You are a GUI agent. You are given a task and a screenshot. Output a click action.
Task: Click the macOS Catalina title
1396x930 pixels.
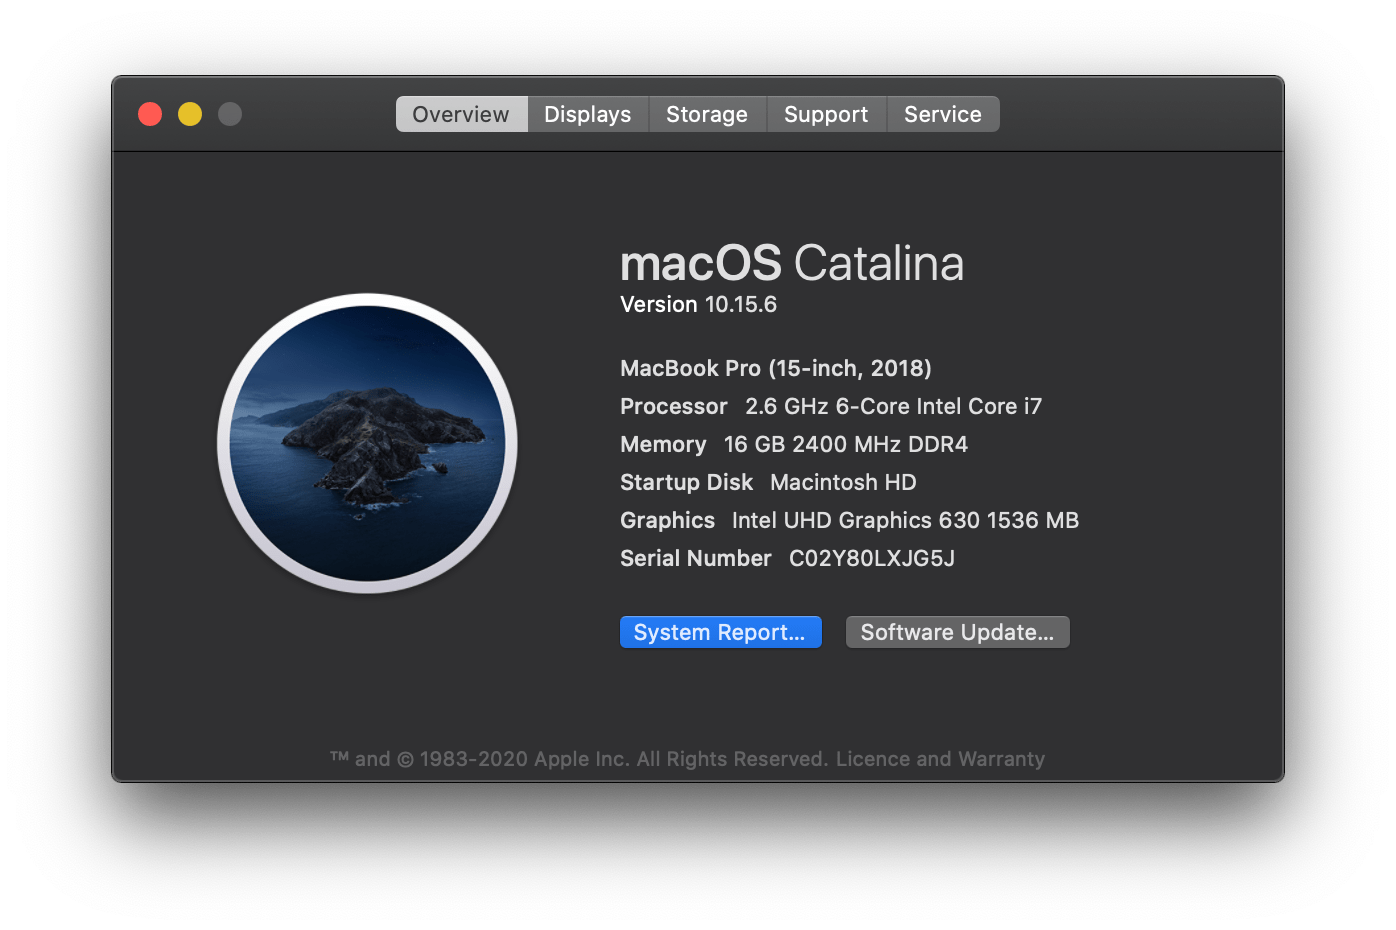click(791, 263)
